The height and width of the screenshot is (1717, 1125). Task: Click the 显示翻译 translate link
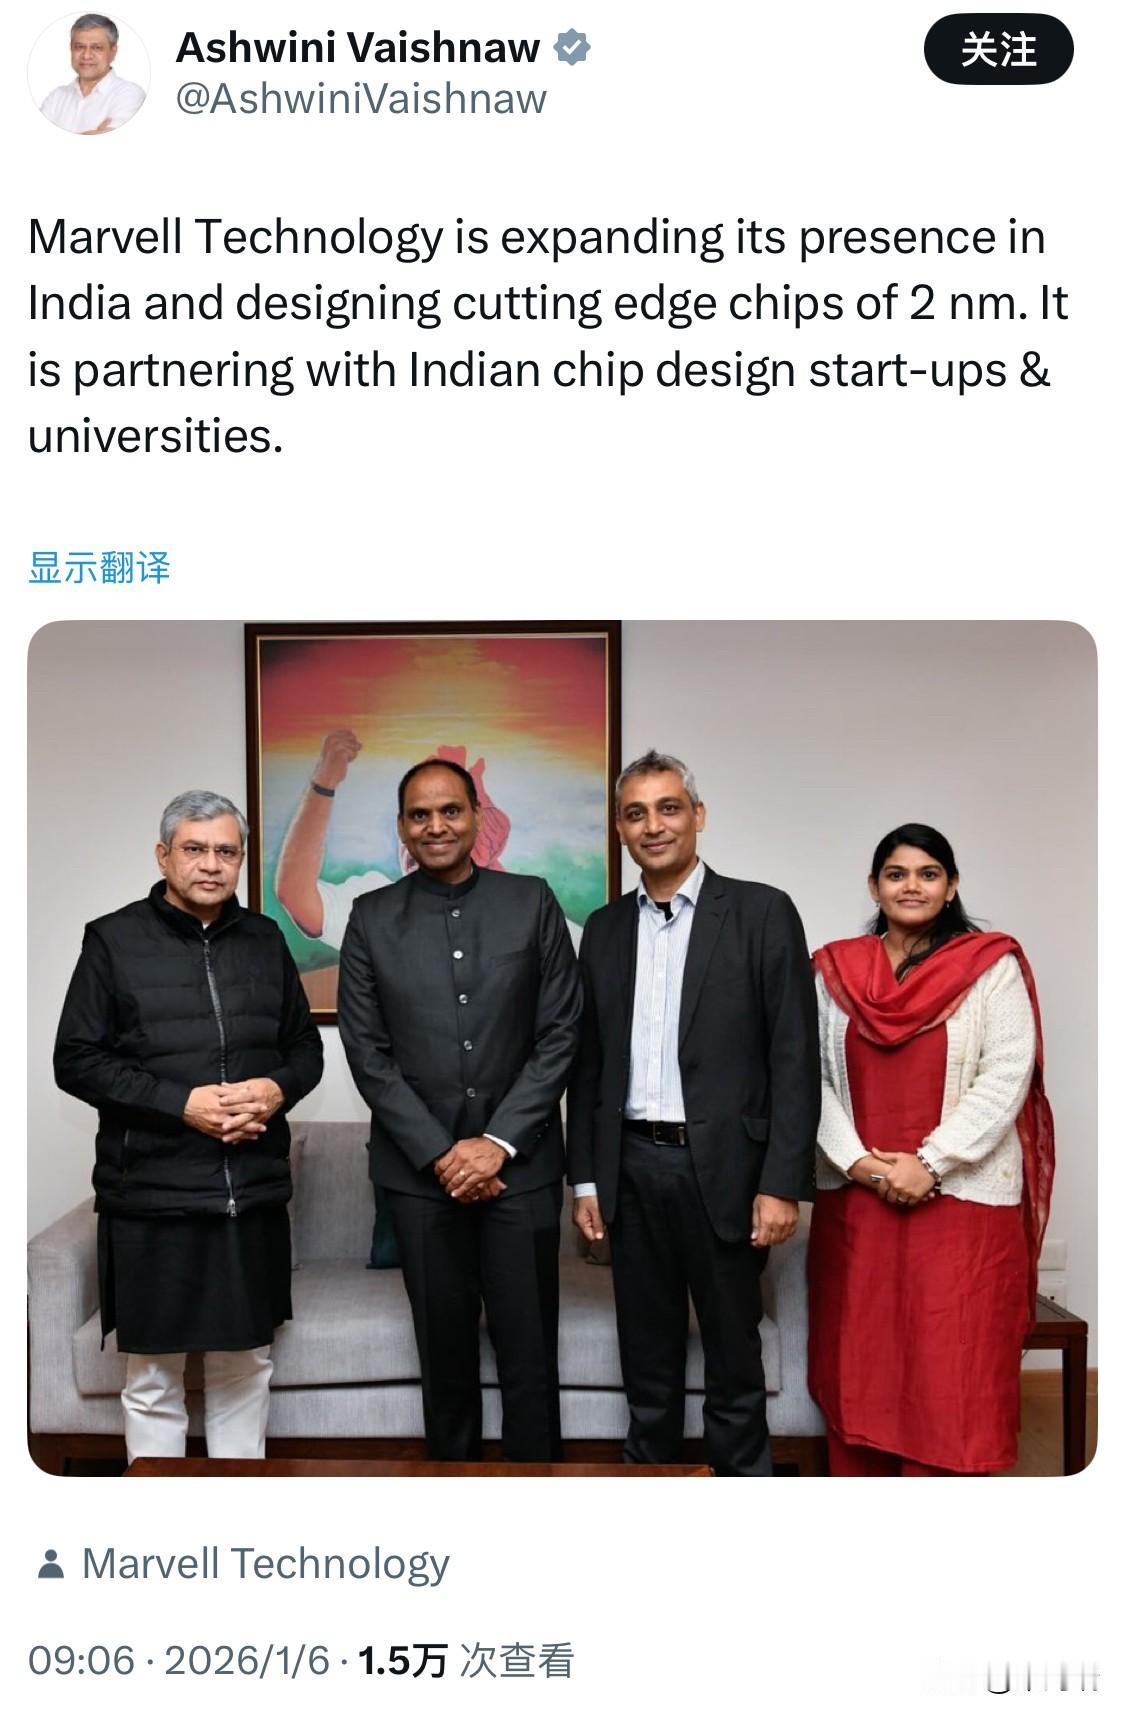coord(99,567)
